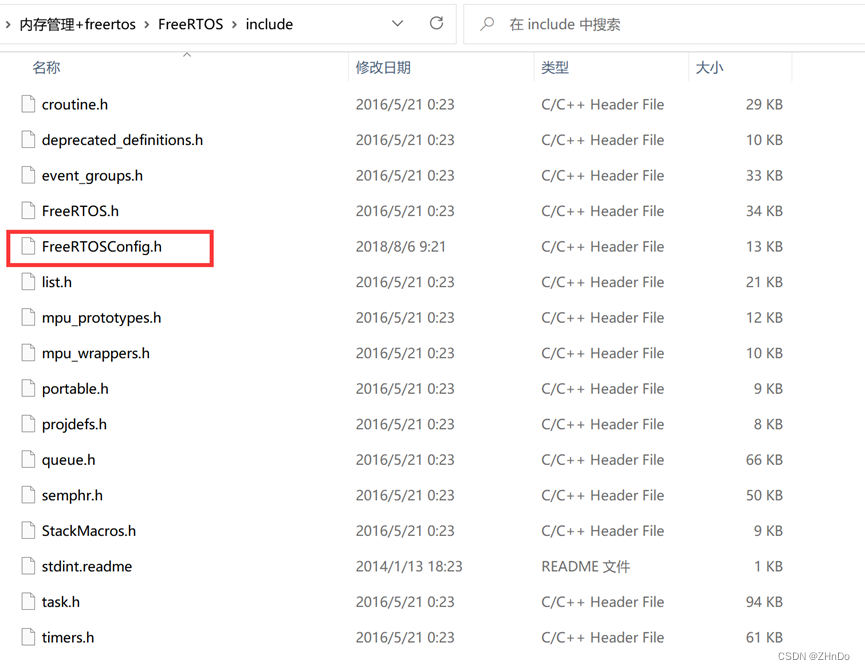The width and height of the screenshot is (865, 670).
Task: Select the portable.h file name
Action: [x=75, y=389]
